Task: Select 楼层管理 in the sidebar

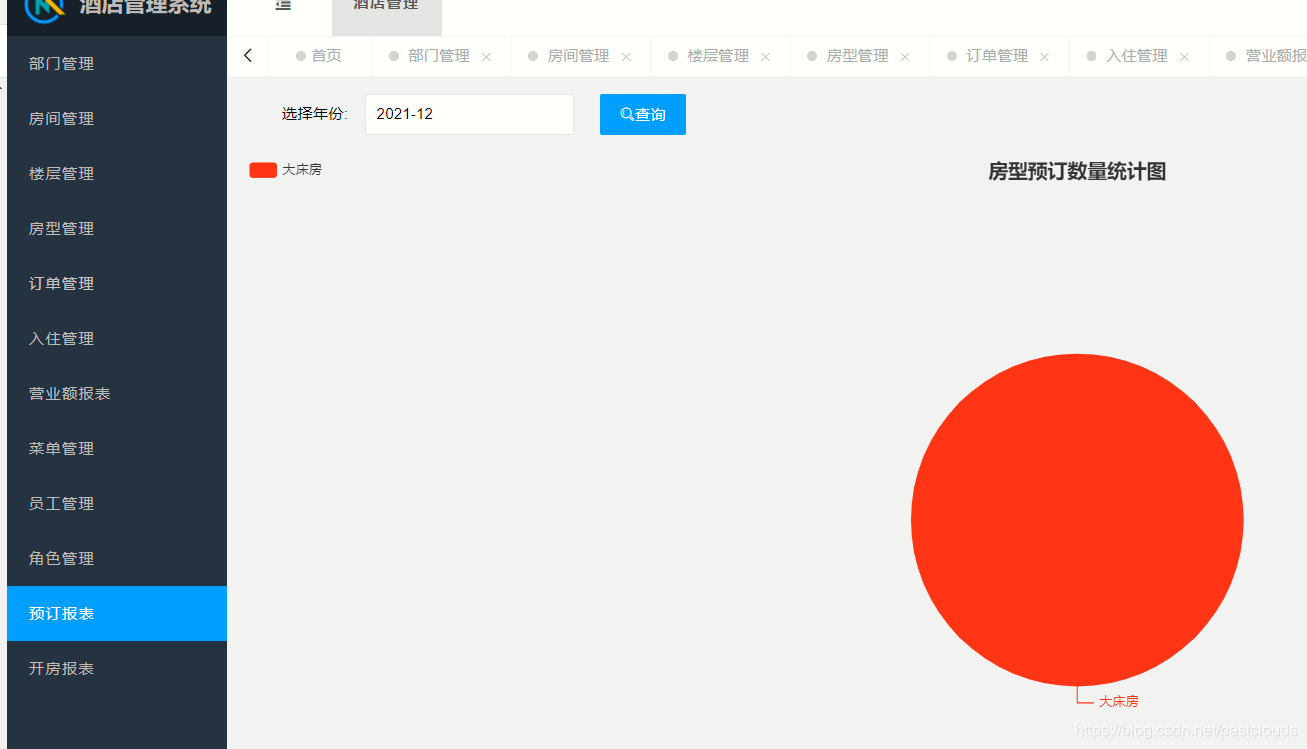Action: click(x=62, y=173)
